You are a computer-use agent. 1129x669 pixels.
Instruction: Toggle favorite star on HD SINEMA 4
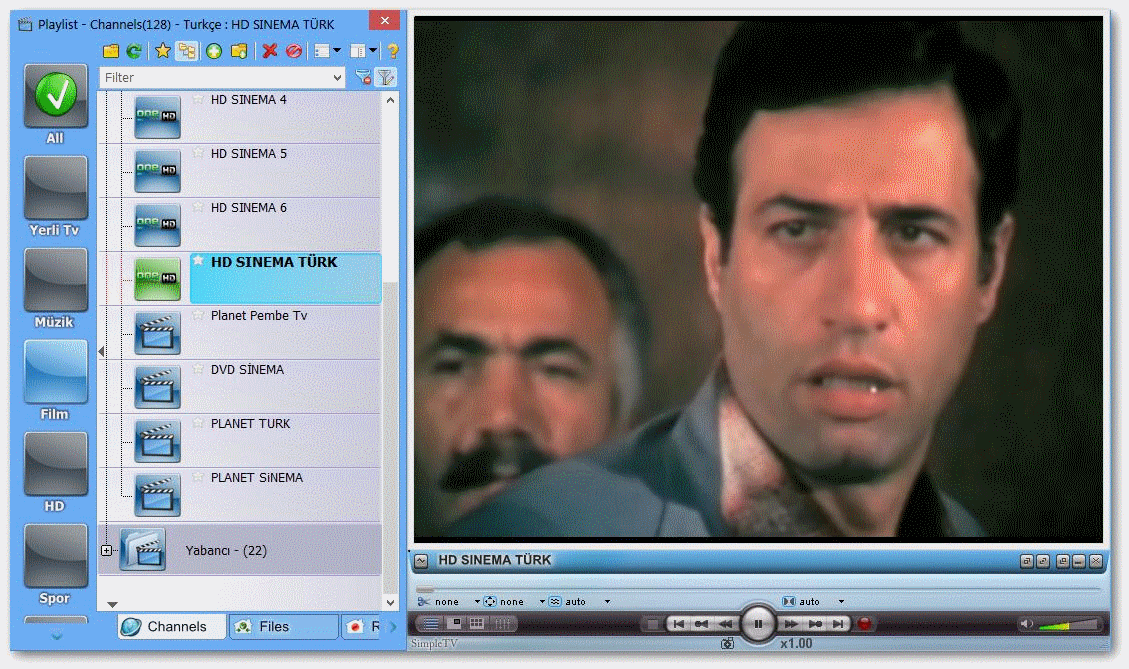point(198,99)
